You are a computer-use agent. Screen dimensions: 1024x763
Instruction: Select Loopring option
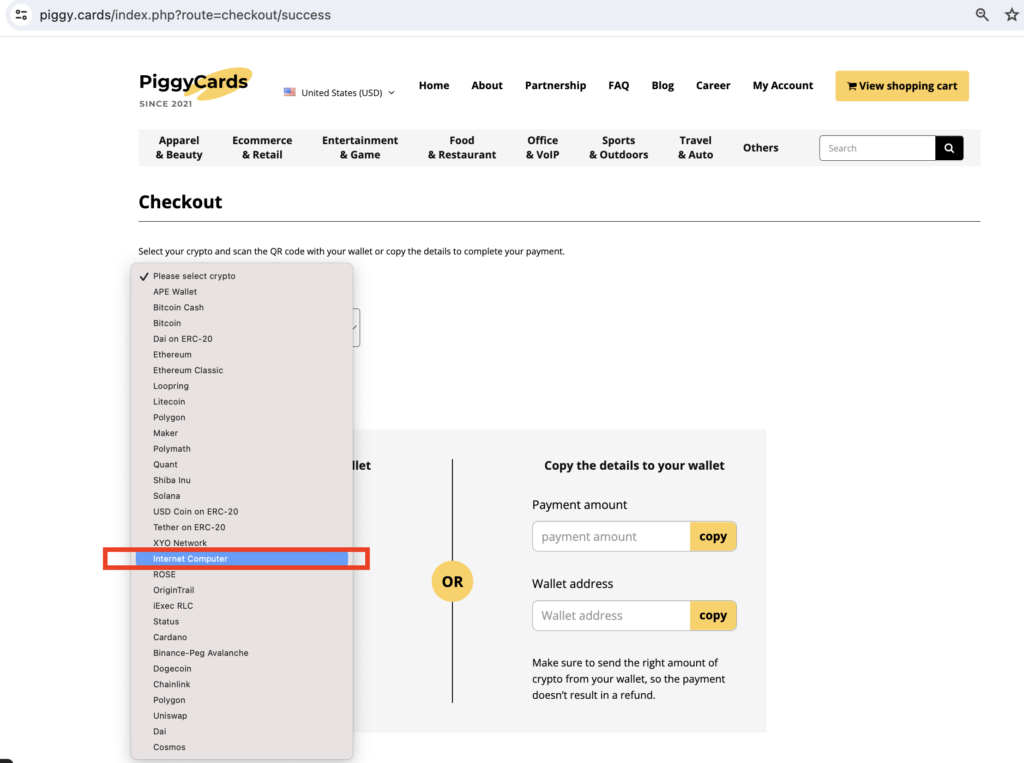(242, 386)
